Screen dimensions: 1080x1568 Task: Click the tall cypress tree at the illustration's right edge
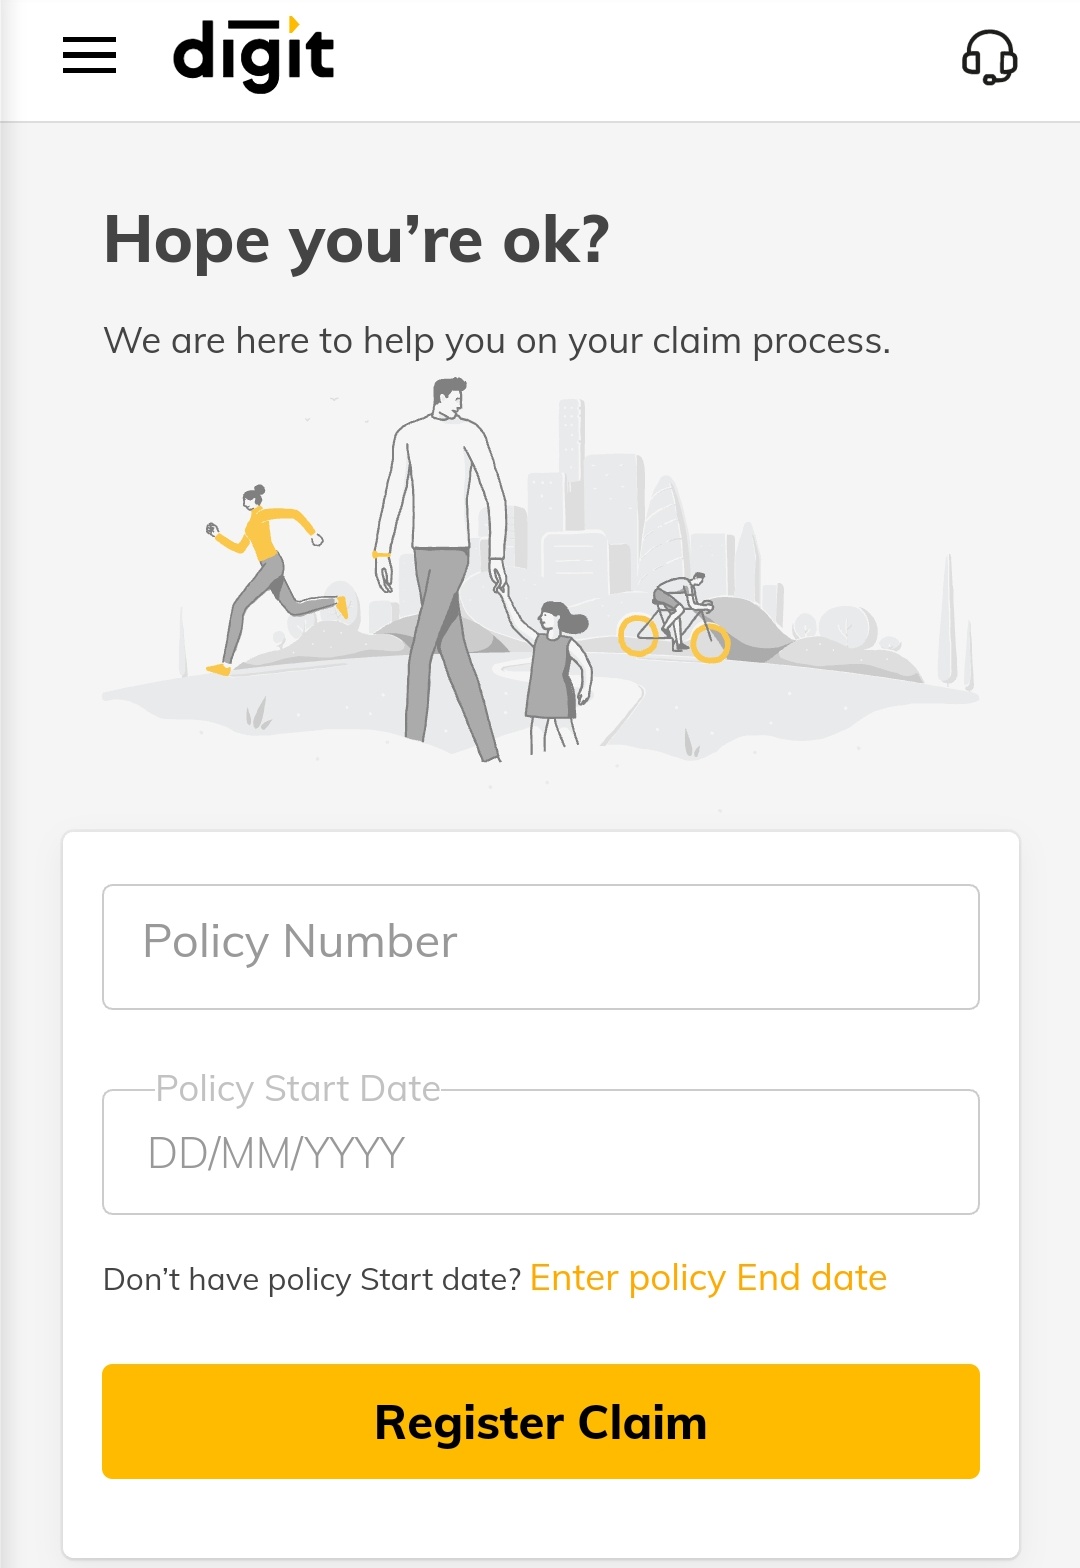click(x=947, y=620)
